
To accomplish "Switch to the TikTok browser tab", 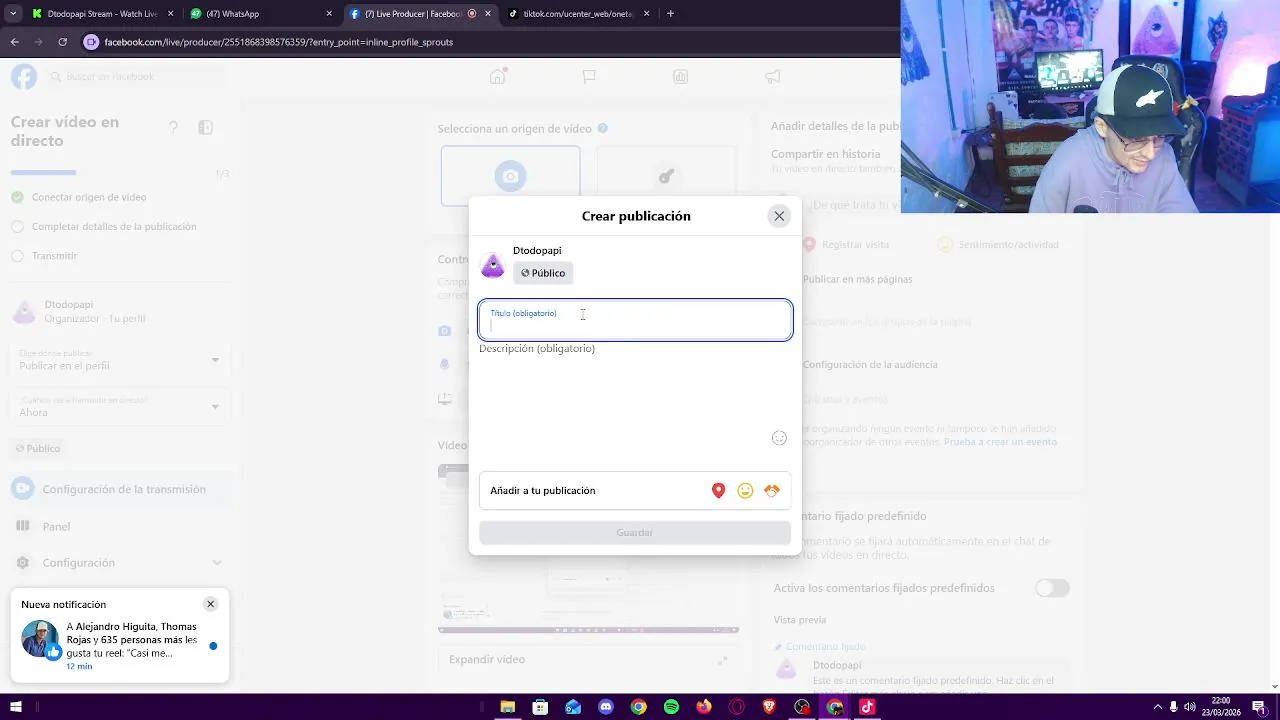I will click(578, 14).
